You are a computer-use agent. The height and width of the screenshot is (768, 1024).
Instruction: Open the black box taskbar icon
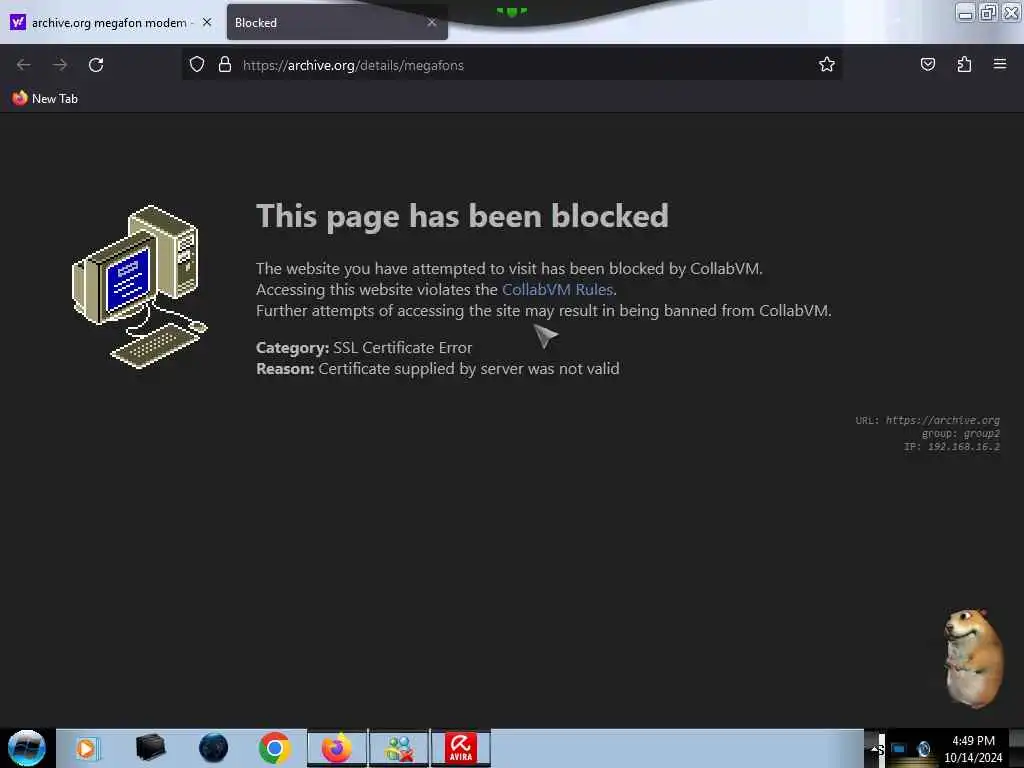point(150,748)
